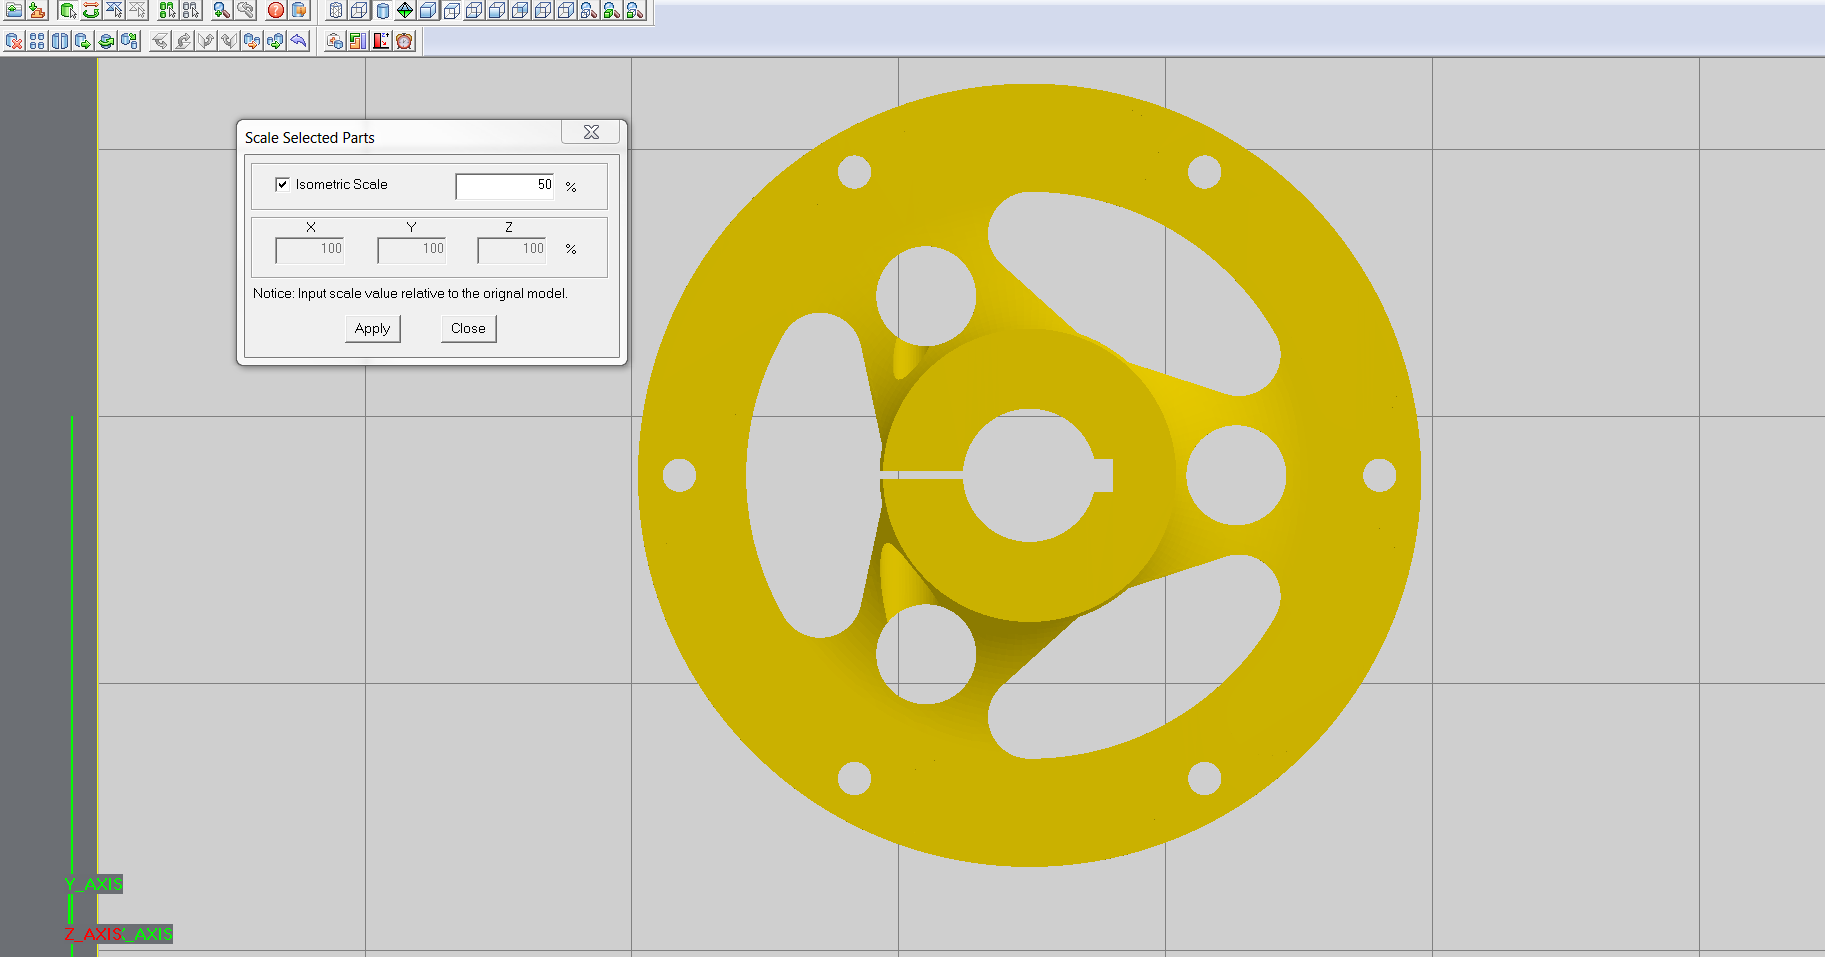Click the blue undo arrow icon
Screen dimensions: 1825x957
(298, 41)
